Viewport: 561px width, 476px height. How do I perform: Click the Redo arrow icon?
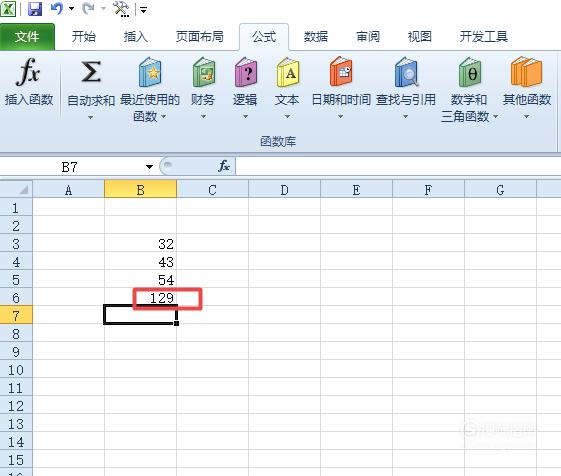point(88,8)
